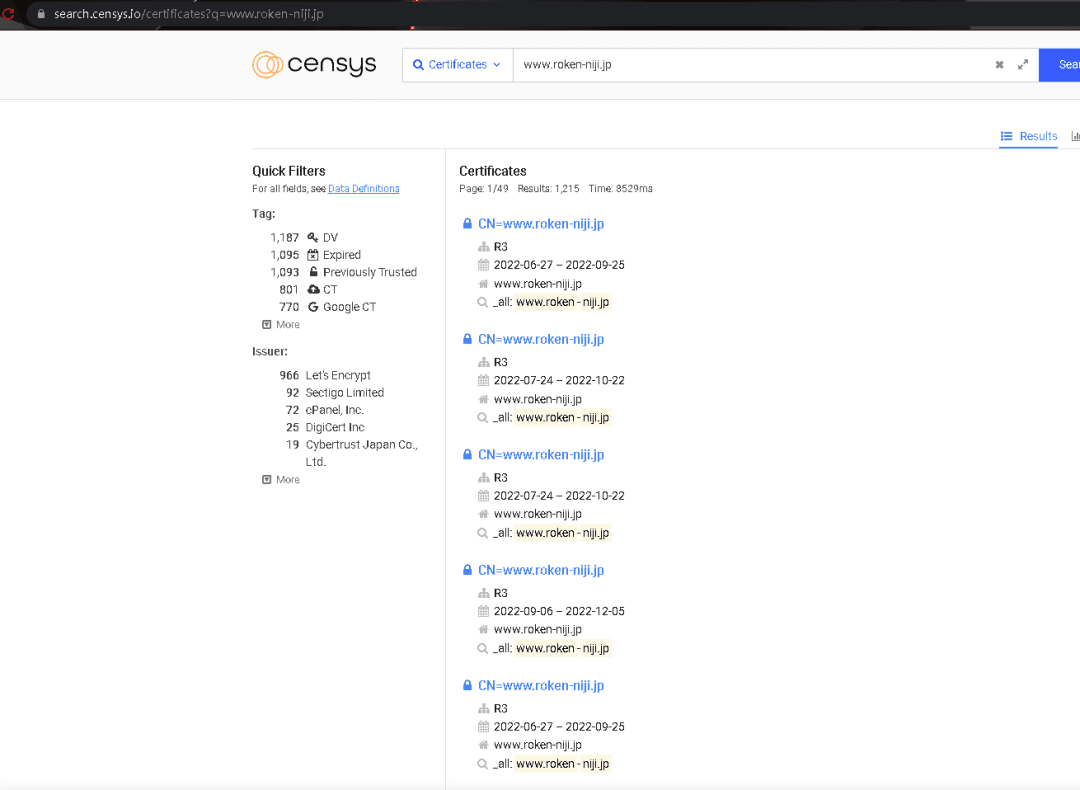Filter by the Expired tag
The image size is (1080, 790).
point(342,255)
